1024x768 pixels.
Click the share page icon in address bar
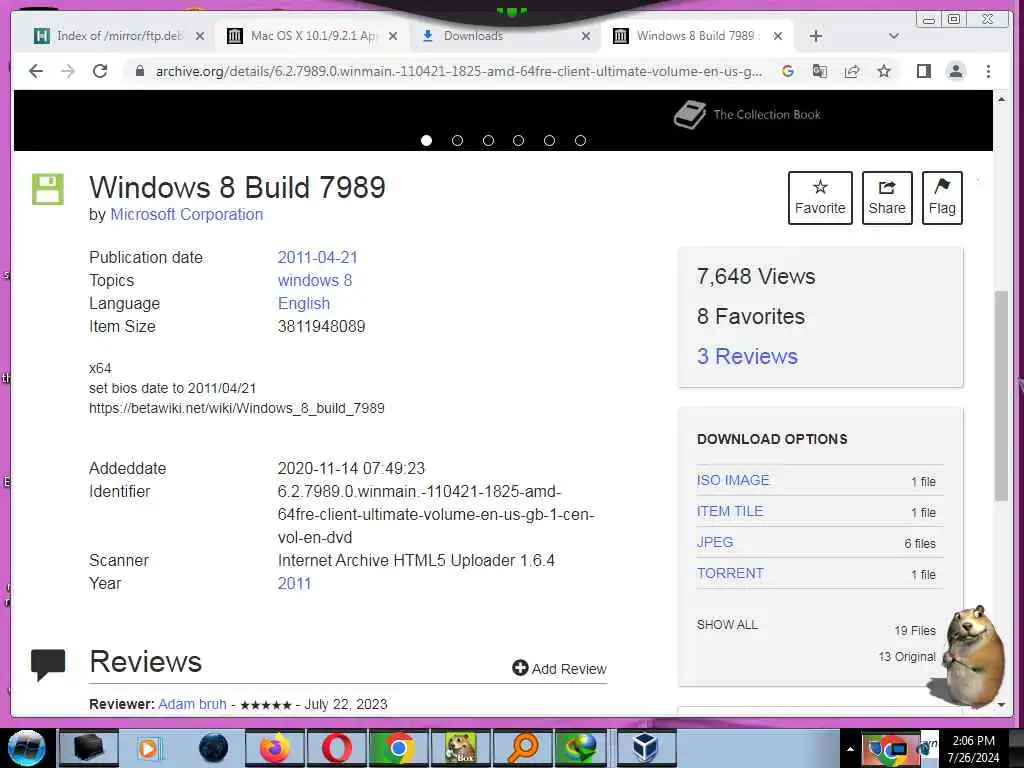852,71
